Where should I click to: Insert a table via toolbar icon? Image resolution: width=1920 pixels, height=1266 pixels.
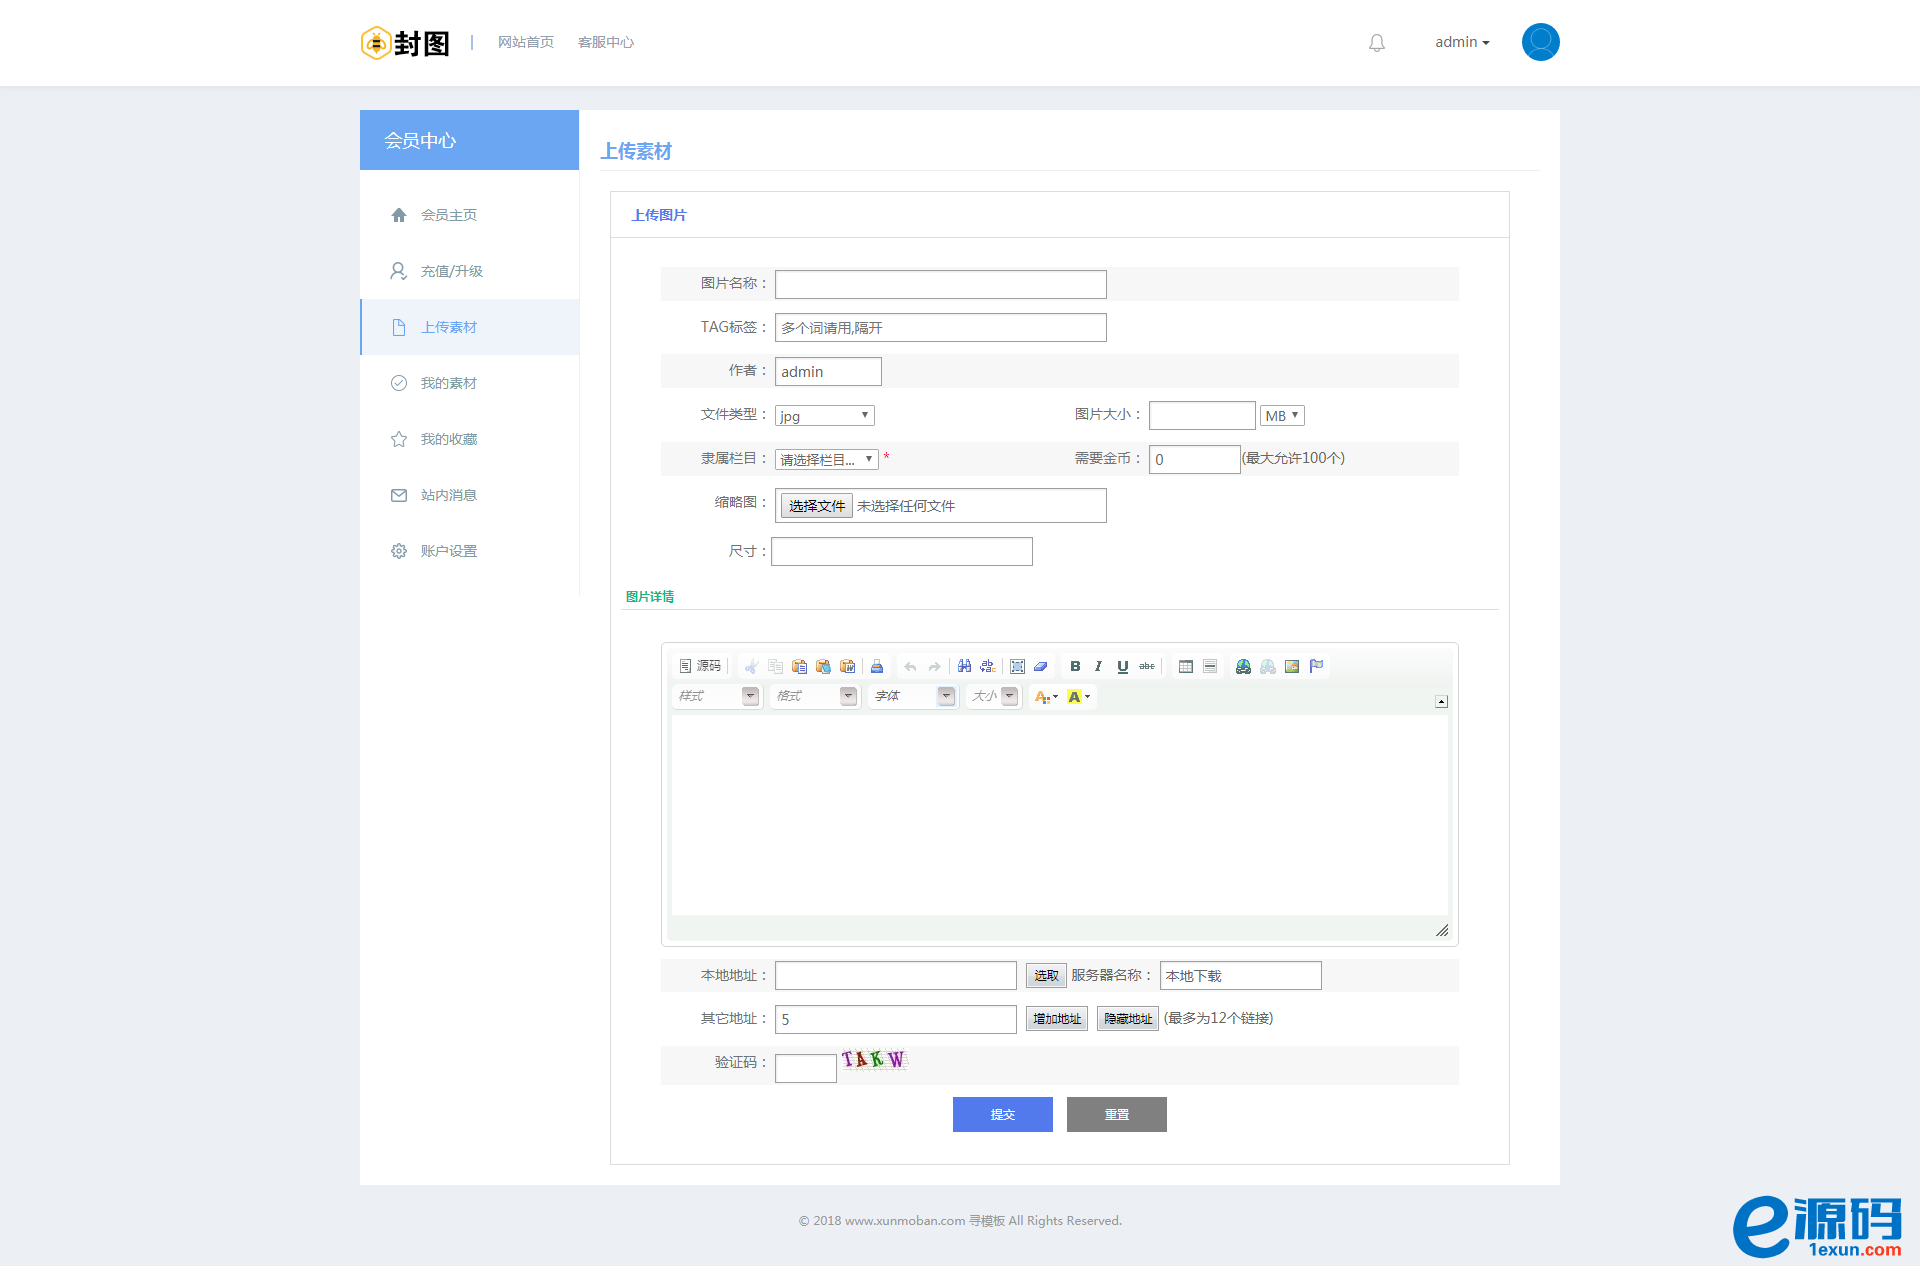pyautogui.click(x=1185, y=666)
